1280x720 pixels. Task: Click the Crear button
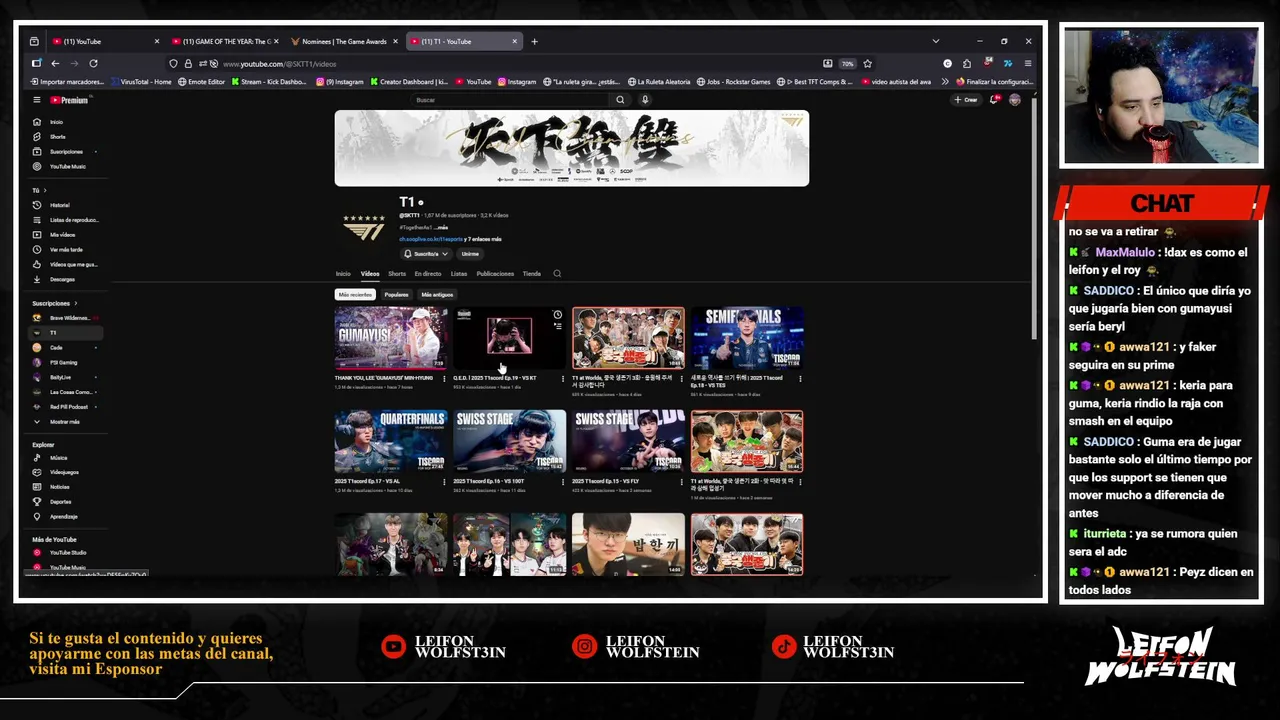[x=966, y=100]
